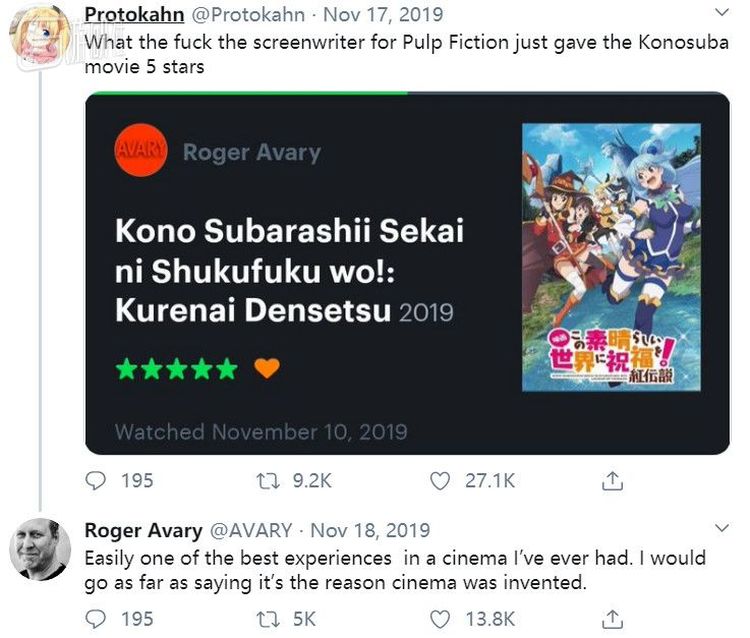Click the red AVARY logo badge
This screenshot has width=750, height=638.
(x=141, y=151)
